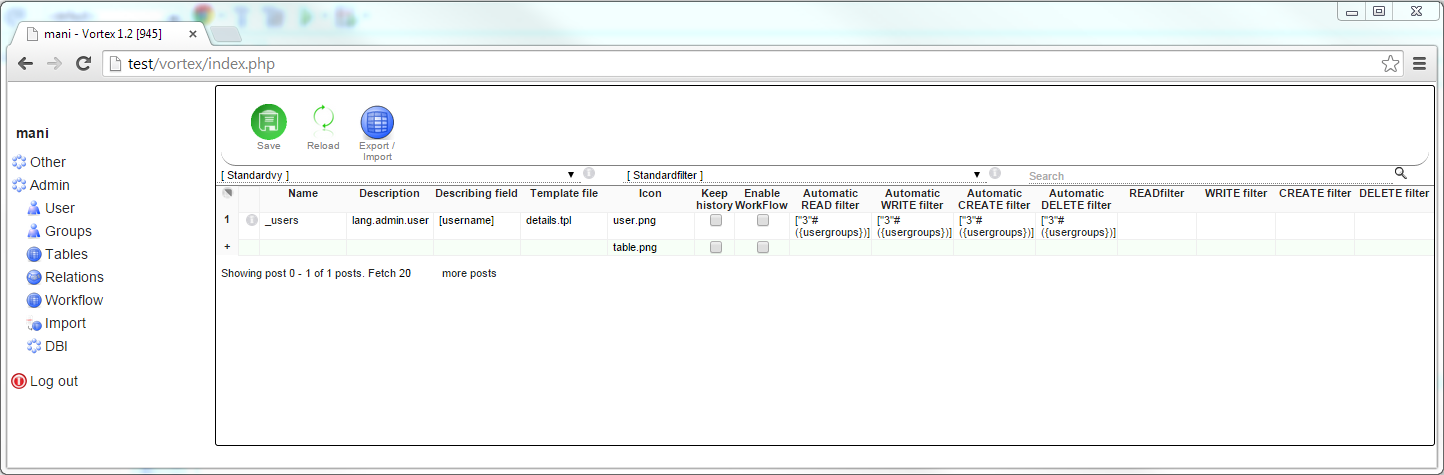Check Keep history in new row
The image size is (1444, 475).
tap(715, 247)
